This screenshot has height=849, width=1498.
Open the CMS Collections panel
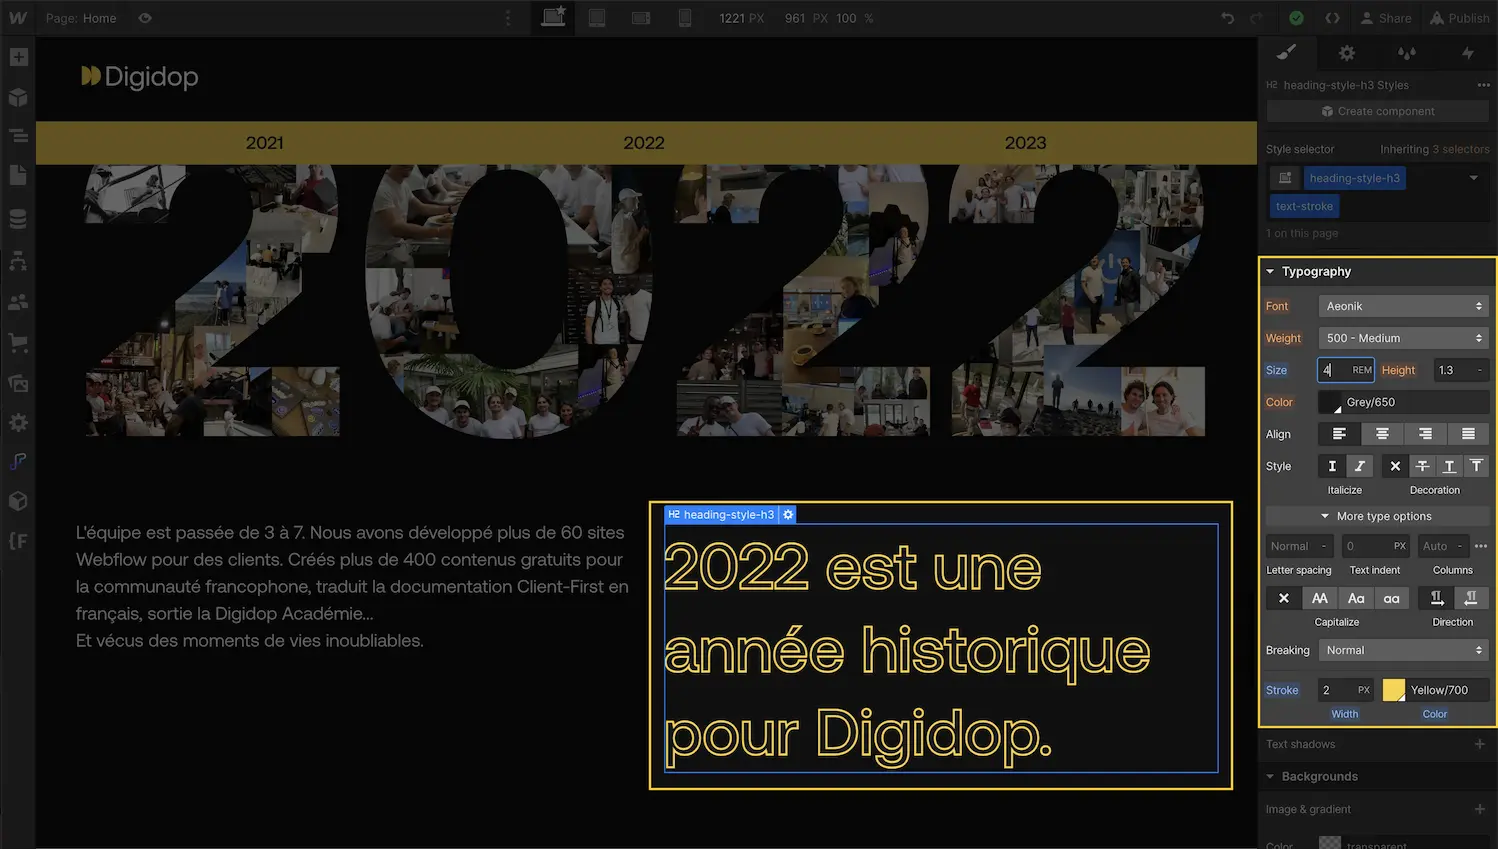pos(18,218)
